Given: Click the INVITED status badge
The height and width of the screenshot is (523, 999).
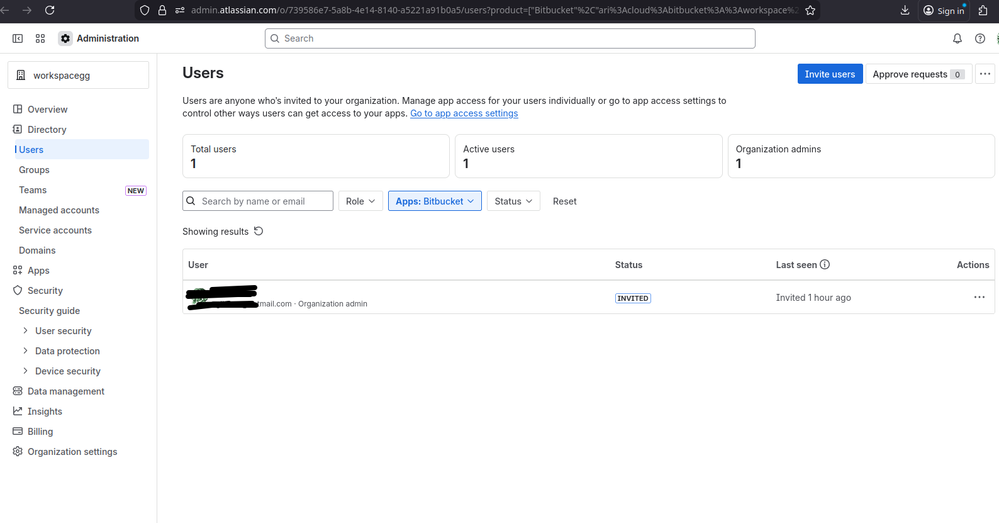Looking at the screenshot, I should (633, 298).
